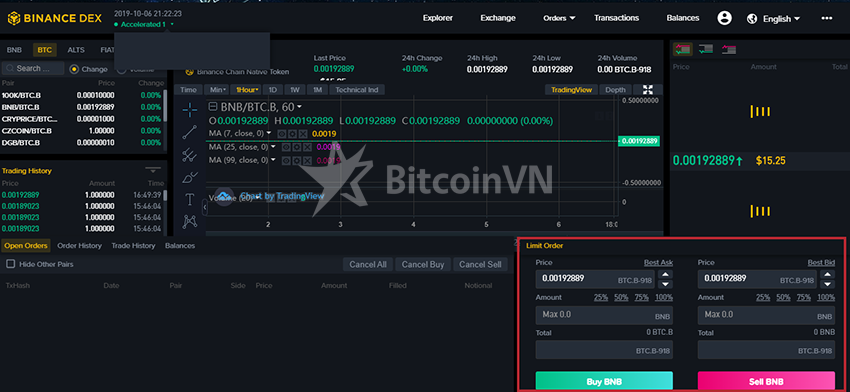
Task: Show bids-only order book view
Action: (x=705, y=49)
